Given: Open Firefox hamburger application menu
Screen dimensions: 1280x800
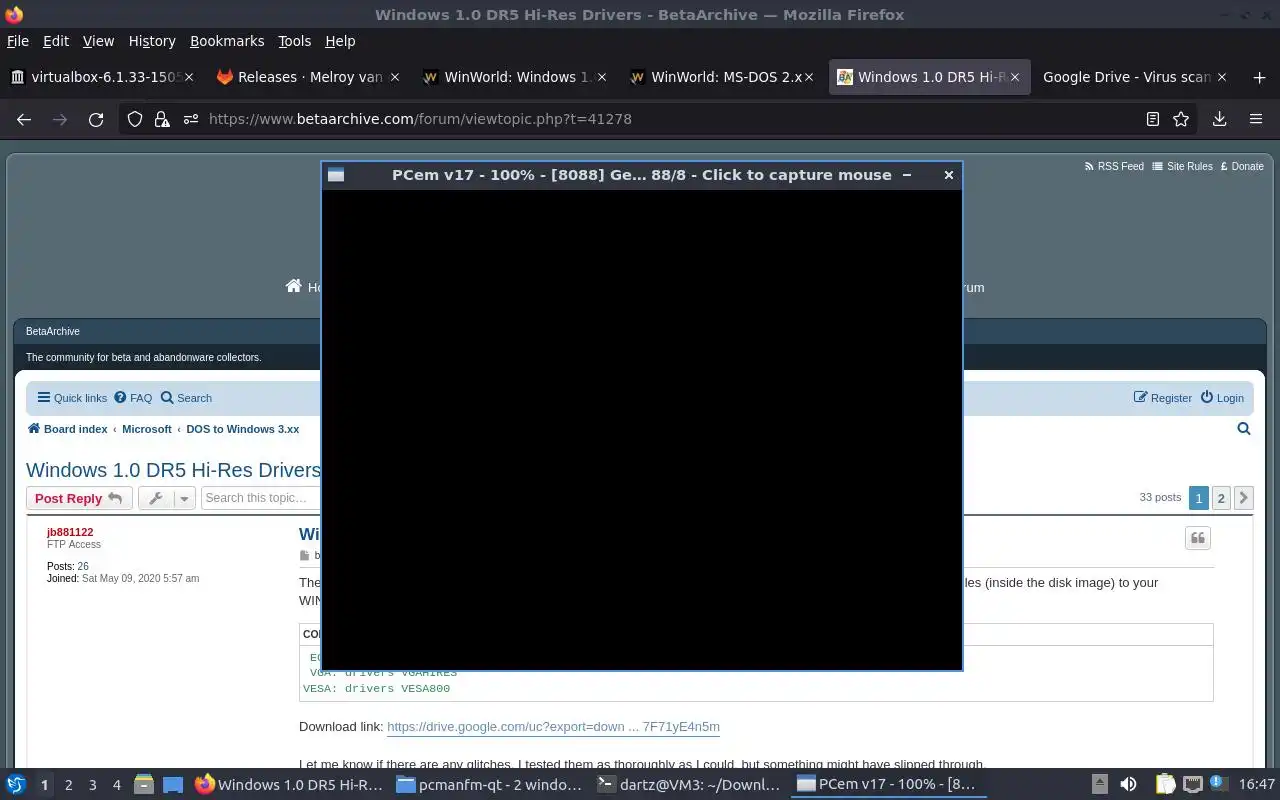Looking at the screenshot, I should pos(1256,119).
